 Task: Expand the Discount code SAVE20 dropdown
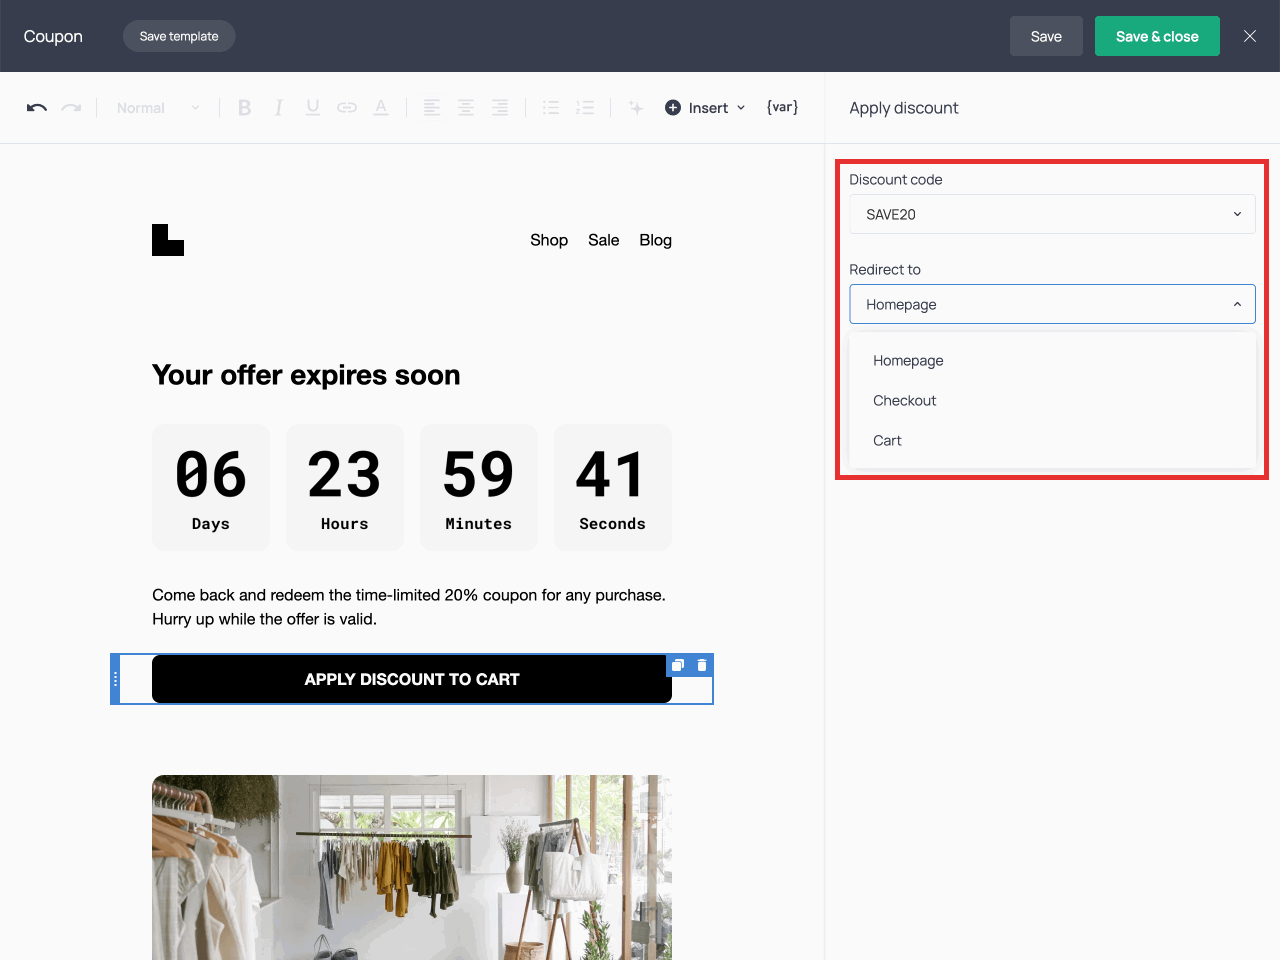[1052, 214]
